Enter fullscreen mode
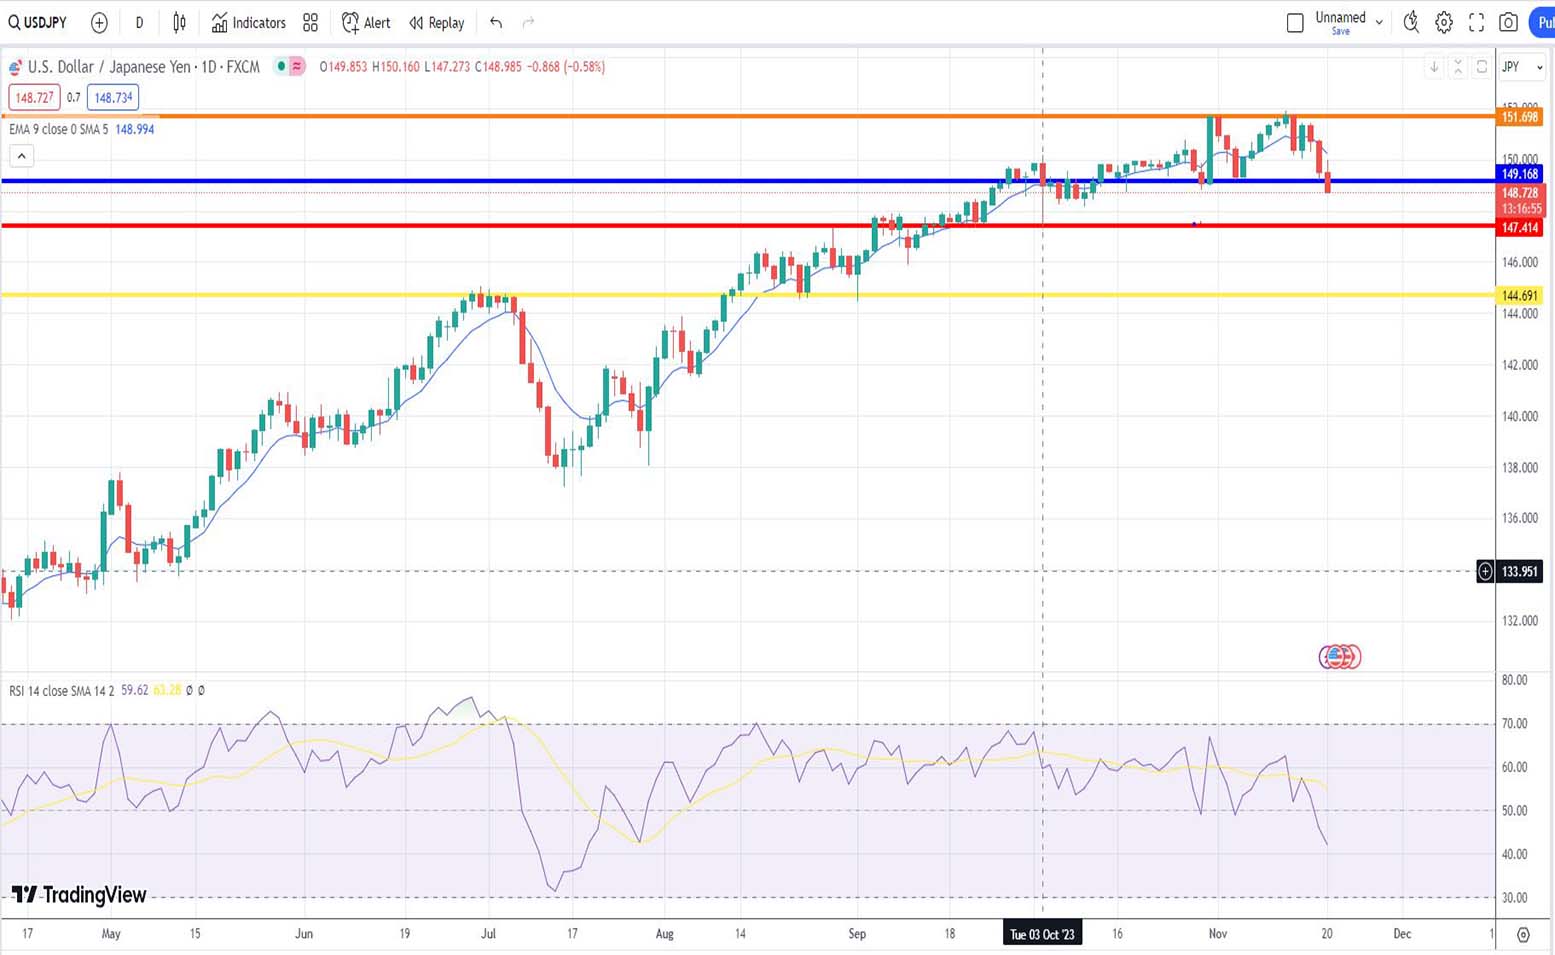1555x955 pixels. pyautogui.click(x=1476, y=22)
